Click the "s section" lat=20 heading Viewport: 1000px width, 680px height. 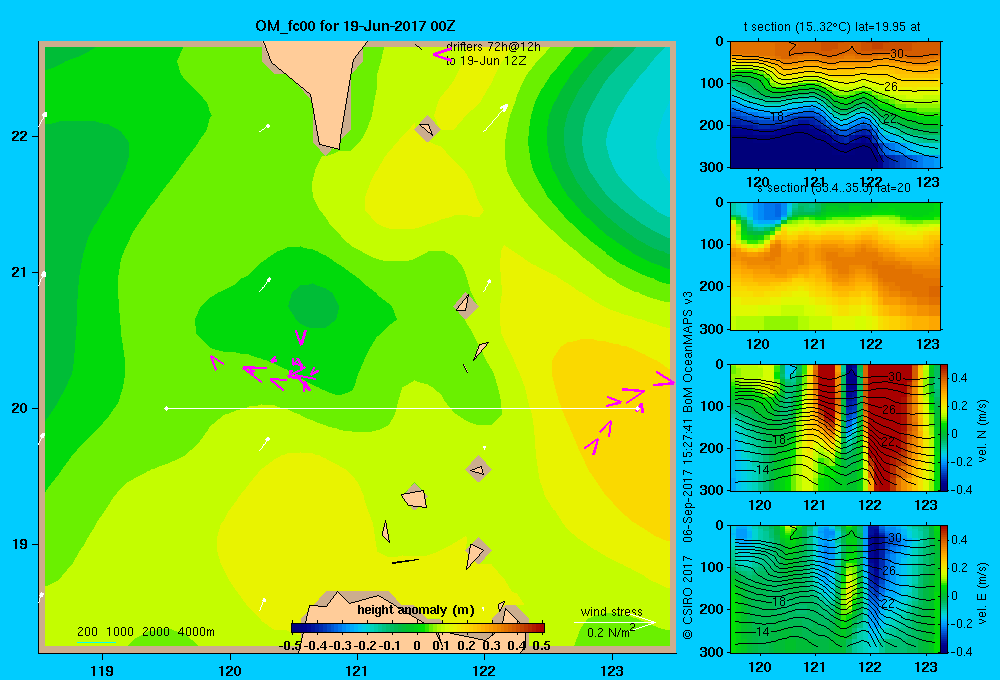pyautogui.click(x=834, y=188)
